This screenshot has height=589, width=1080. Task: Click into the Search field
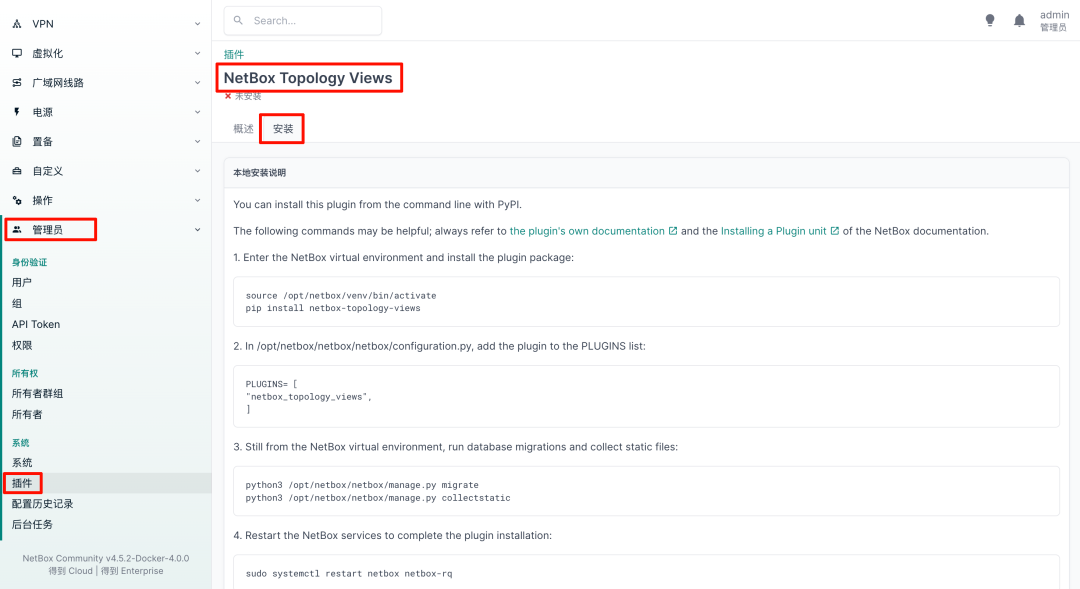303,21
